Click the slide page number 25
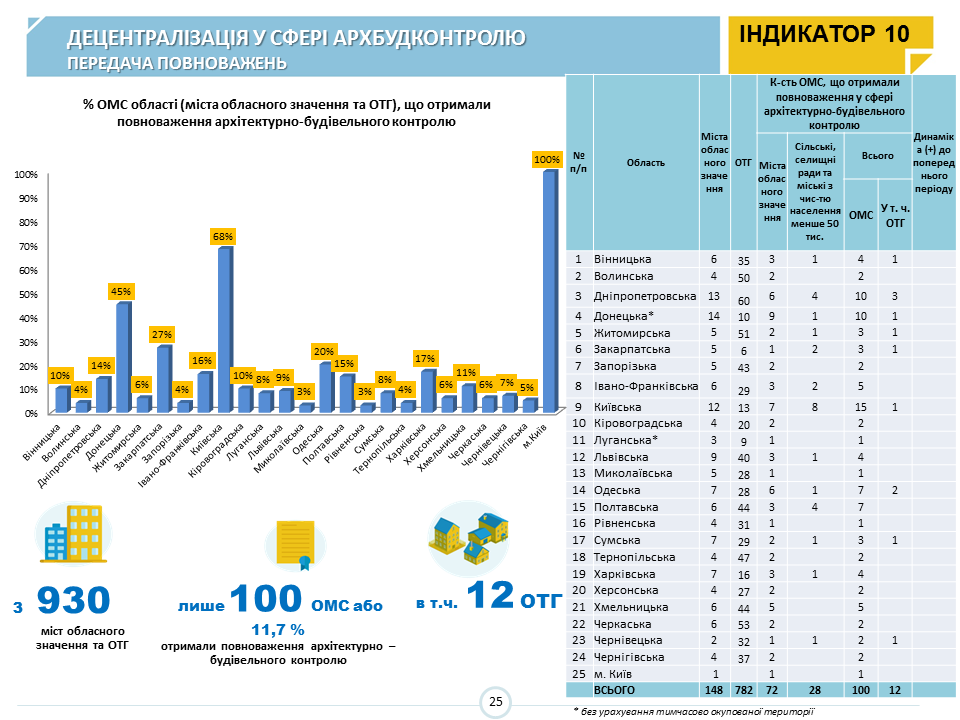The image size is (960, 720). coord(495,703)
